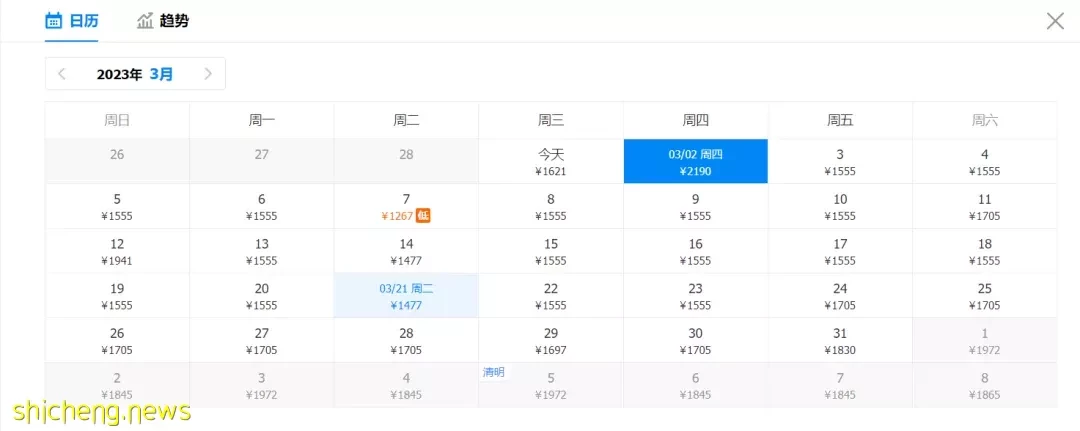
Task: Select highlighted 03/02 周四 ¥2190 cell
Action: click(x=696, y=162)
